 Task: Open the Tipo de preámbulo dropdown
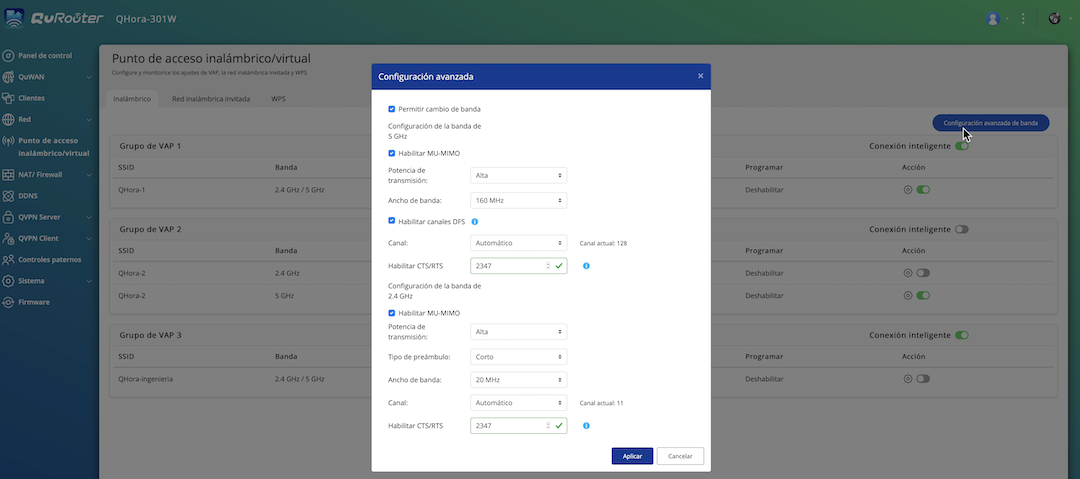518,356
